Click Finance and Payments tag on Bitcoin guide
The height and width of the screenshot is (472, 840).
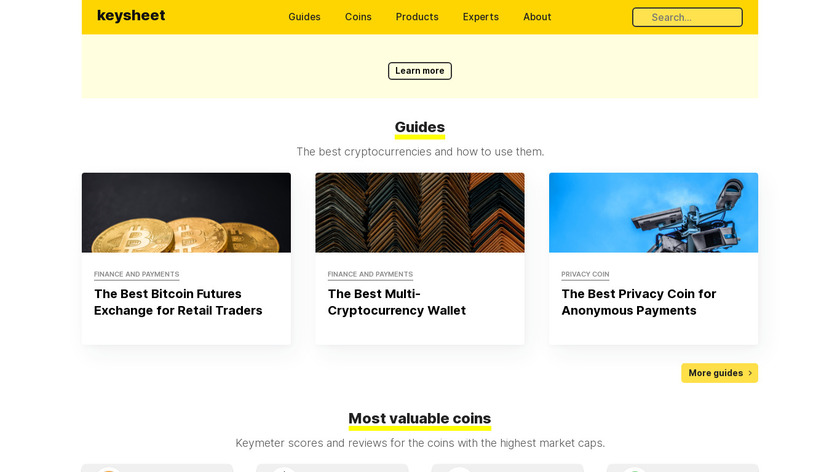pos(137,274)
